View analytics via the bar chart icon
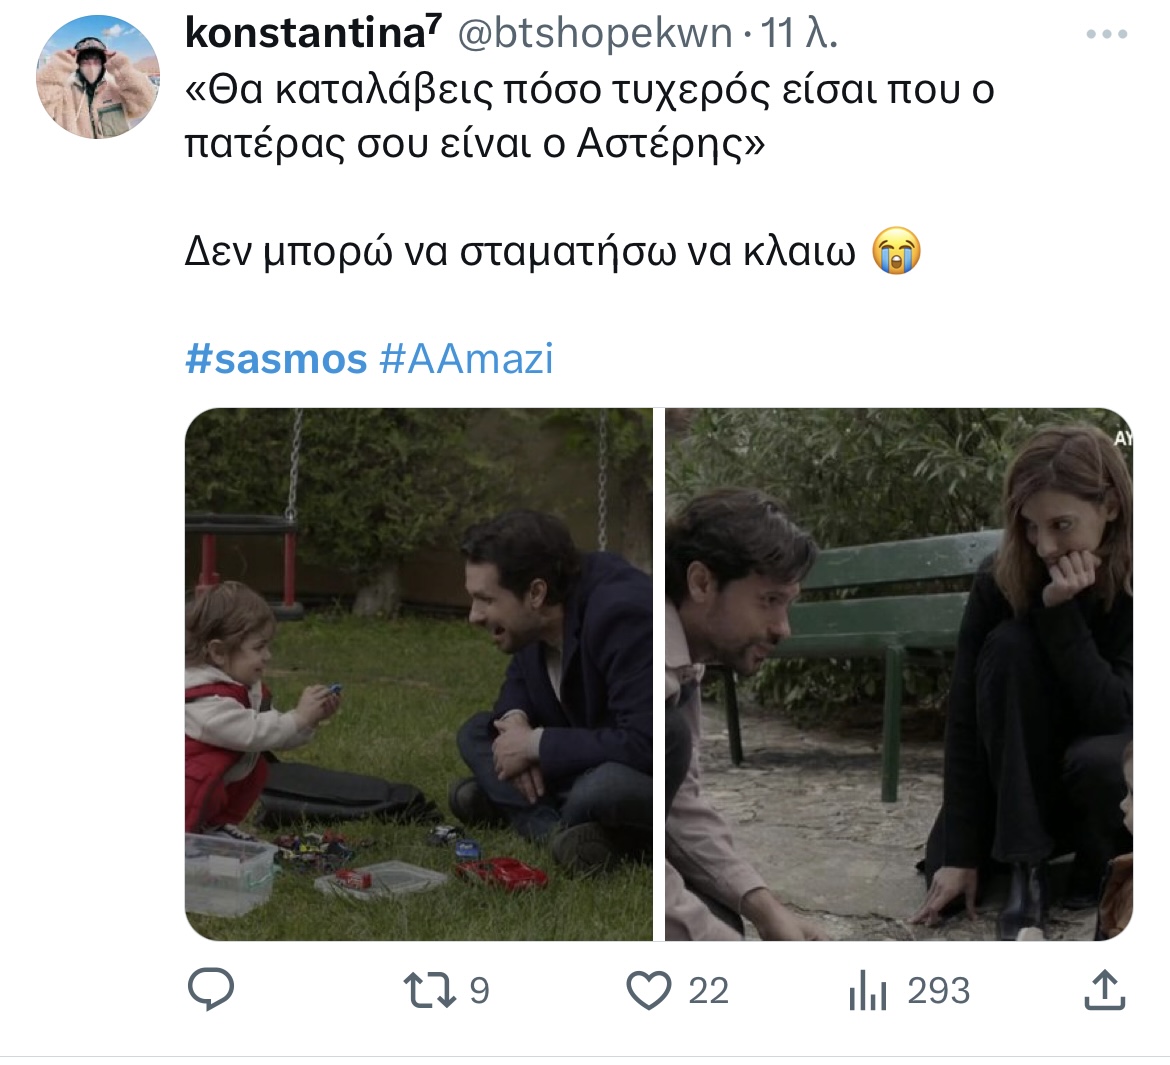 pyautogui.click(x=867, y=990)
